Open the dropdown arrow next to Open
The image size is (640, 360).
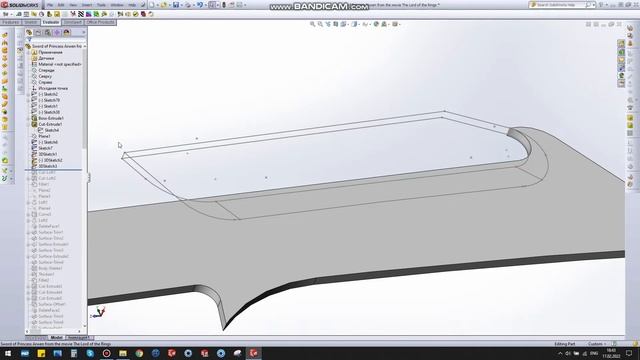[169, 5]
